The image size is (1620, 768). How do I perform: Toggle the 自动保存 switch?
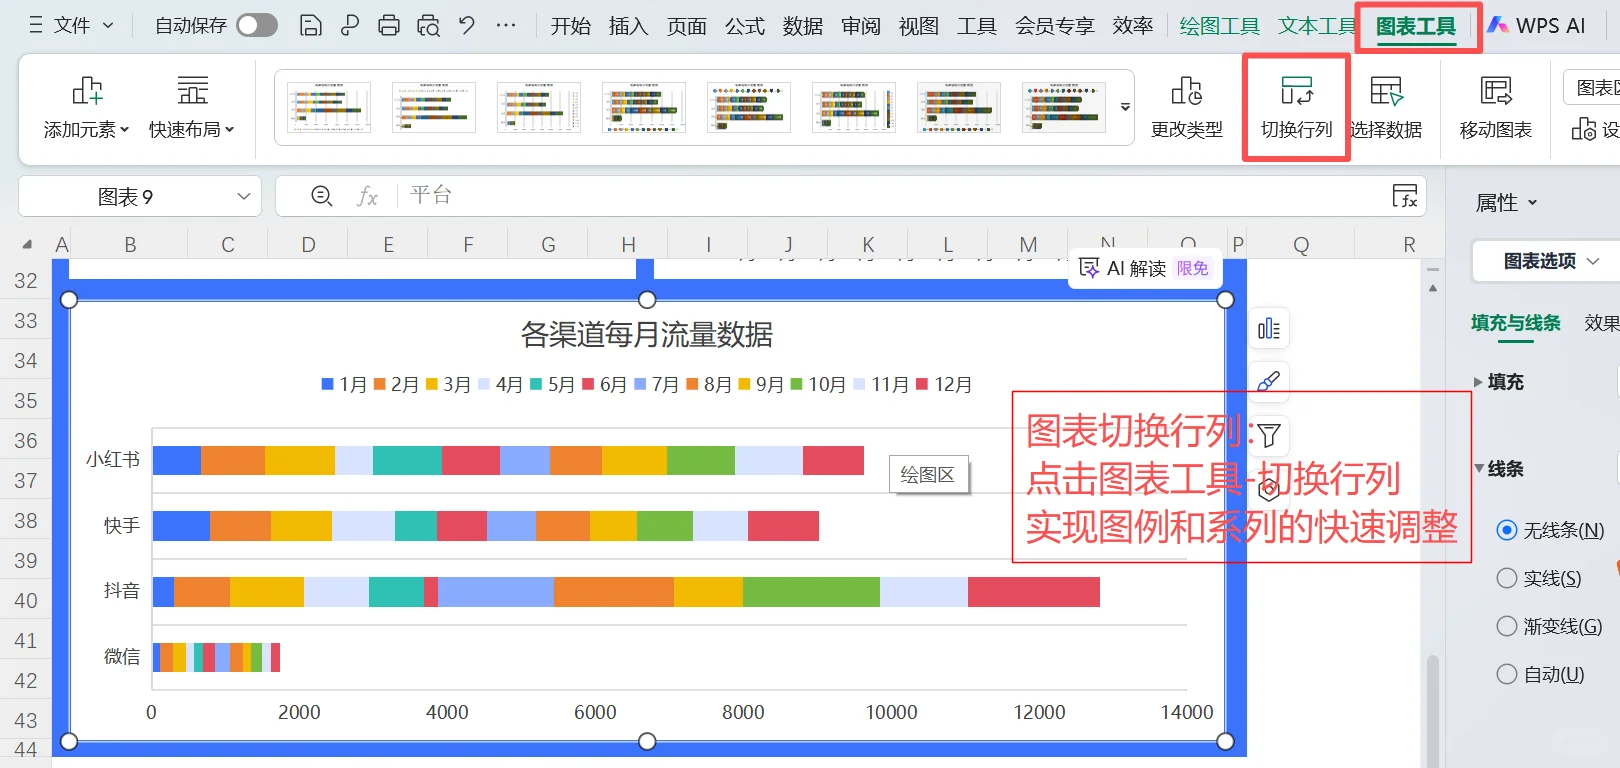pyautogui.click(x=257, y=25)
